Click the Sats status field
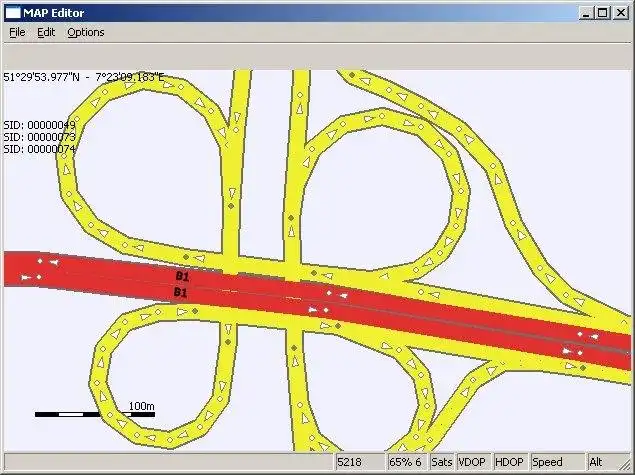The height and width of the screenshot is (475, 635). coord(442,462)
